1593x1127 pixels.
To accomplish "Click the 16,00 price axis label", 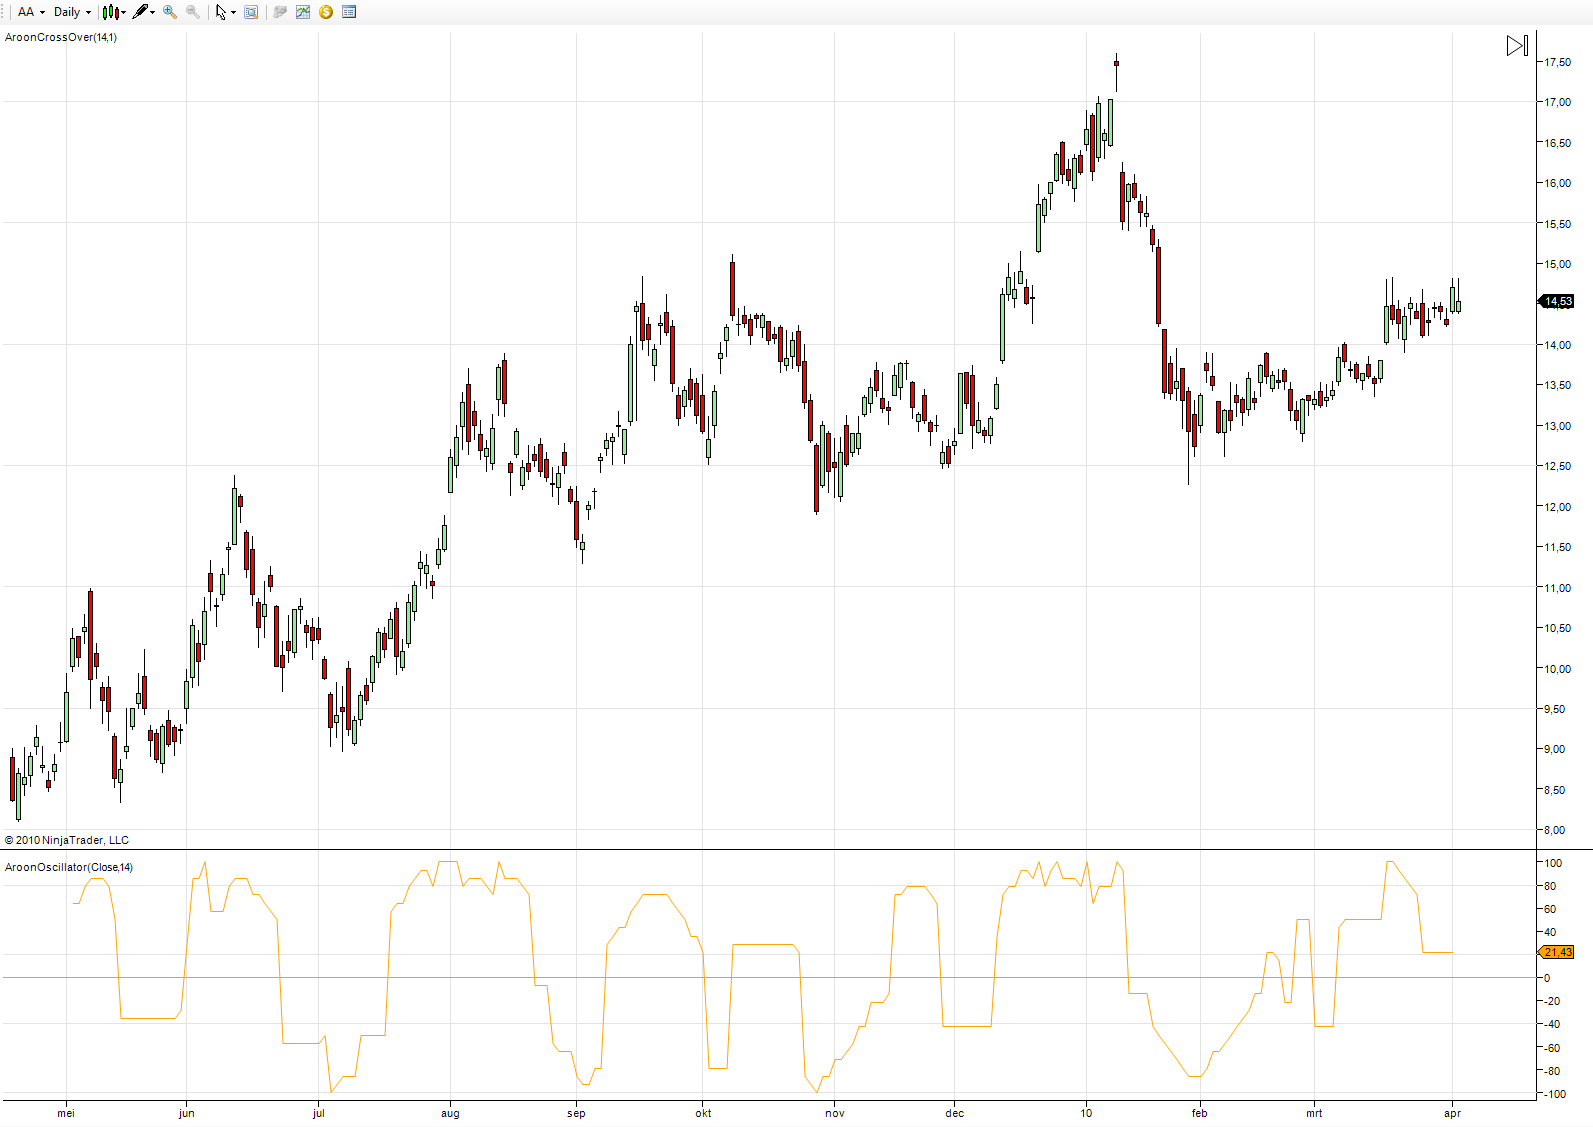I will click(x=1557, y=183).
